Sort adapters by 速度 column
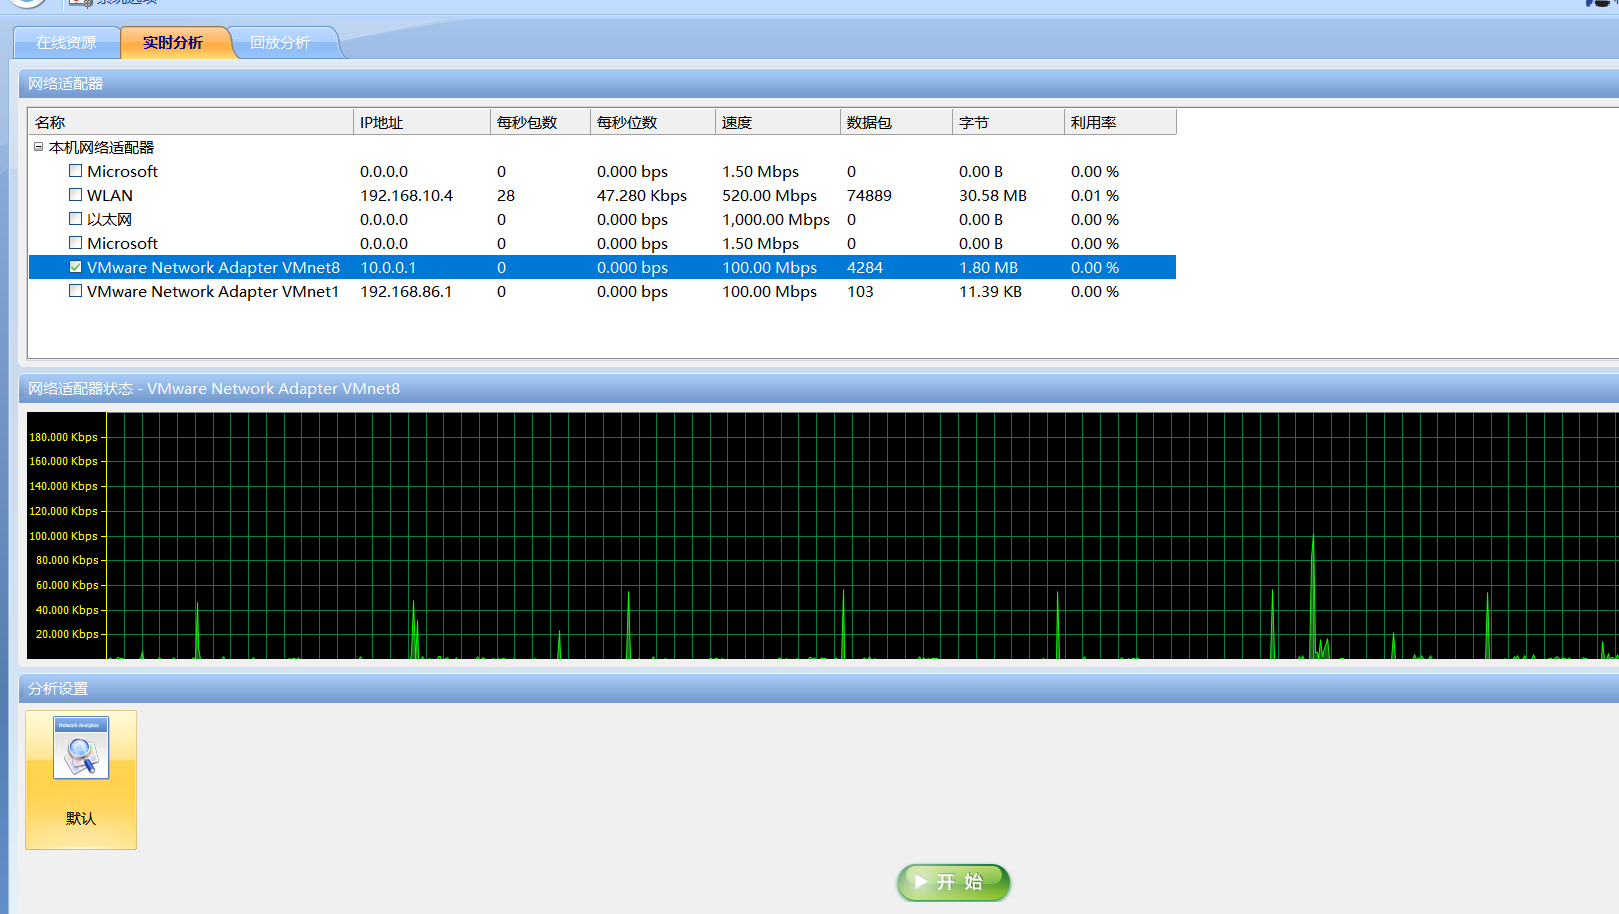Image resolution: width=1619 pixels, height=914 pixels. click(x=778, y=122)
